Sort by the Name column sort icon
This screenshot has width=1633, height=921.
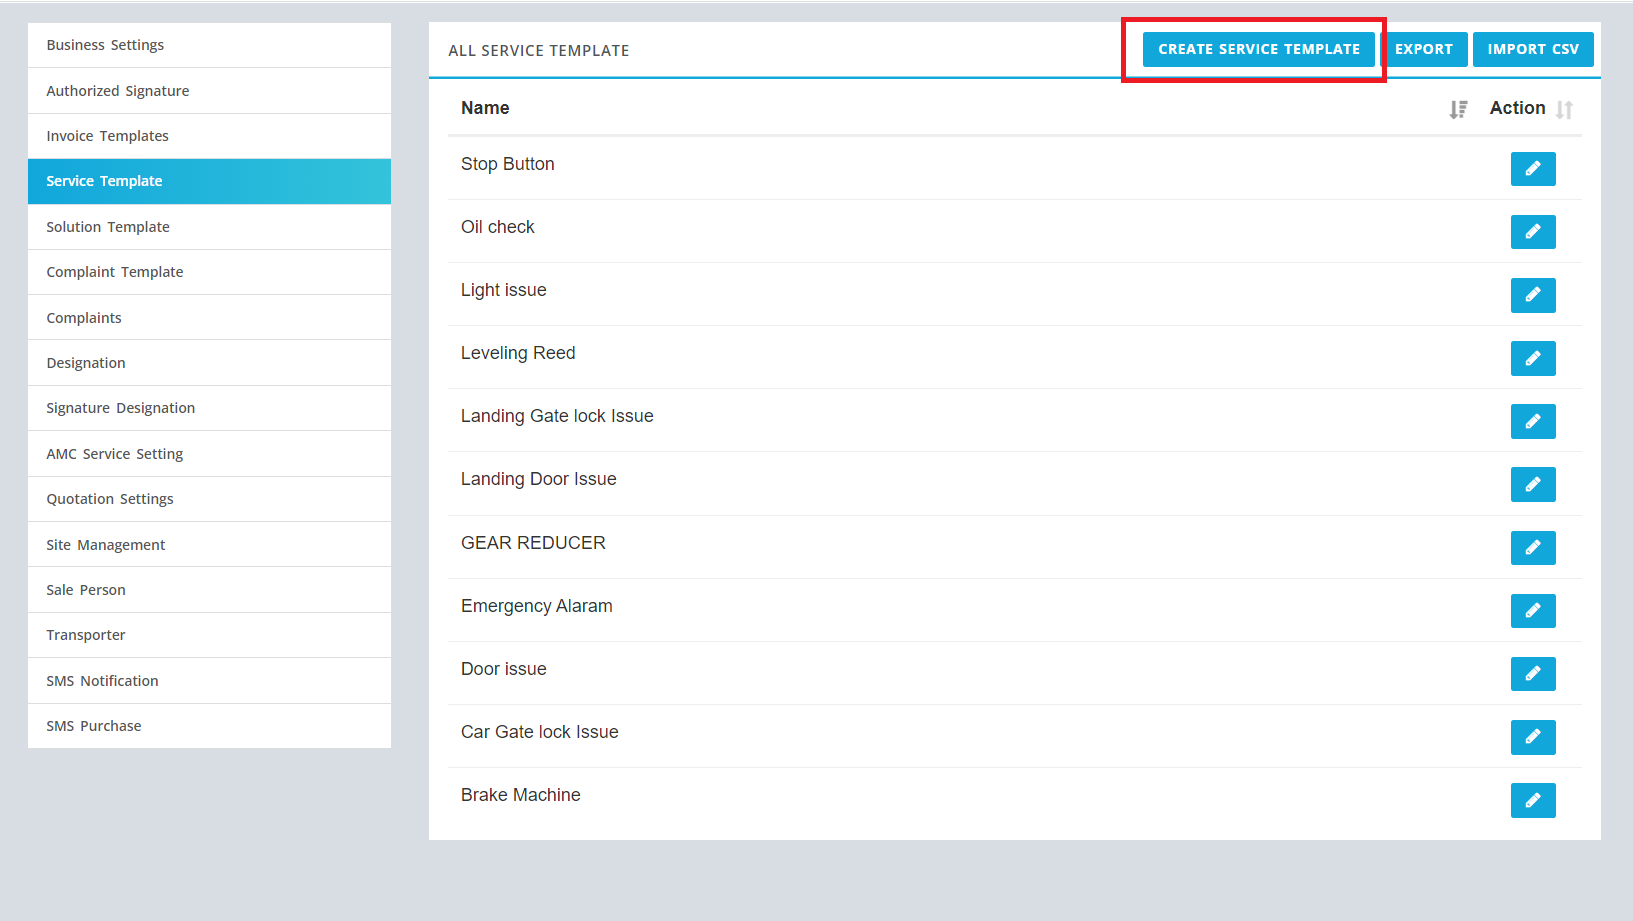[x=1459, y=109]
